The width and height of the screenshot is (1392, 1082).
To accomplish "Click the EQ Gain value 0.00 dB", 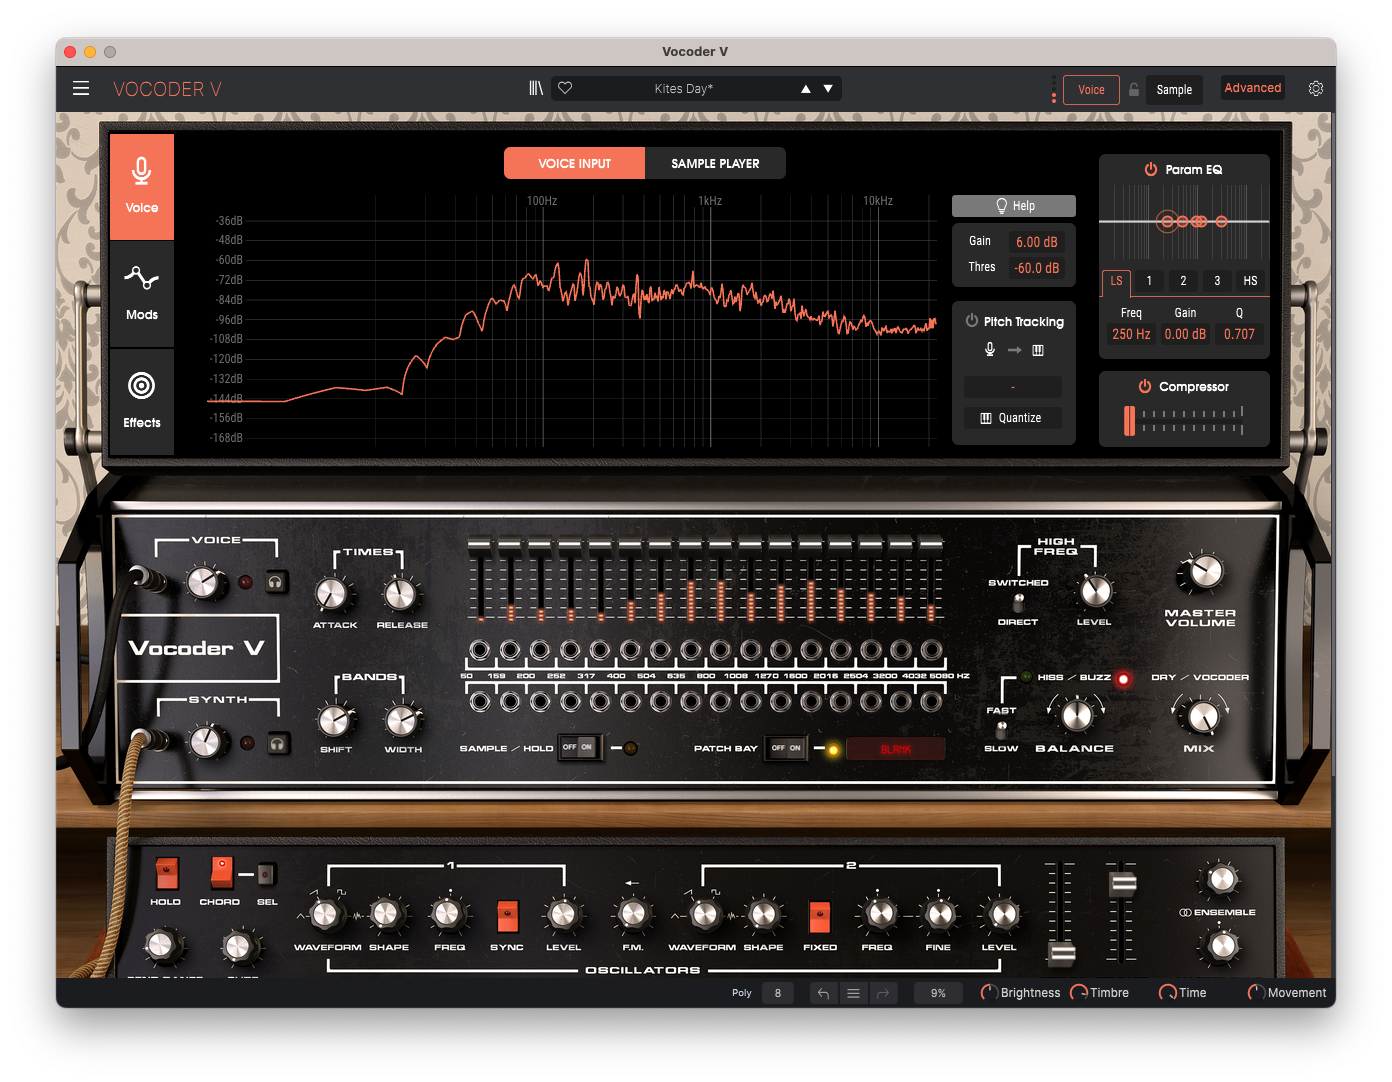I will point(1185,335).
